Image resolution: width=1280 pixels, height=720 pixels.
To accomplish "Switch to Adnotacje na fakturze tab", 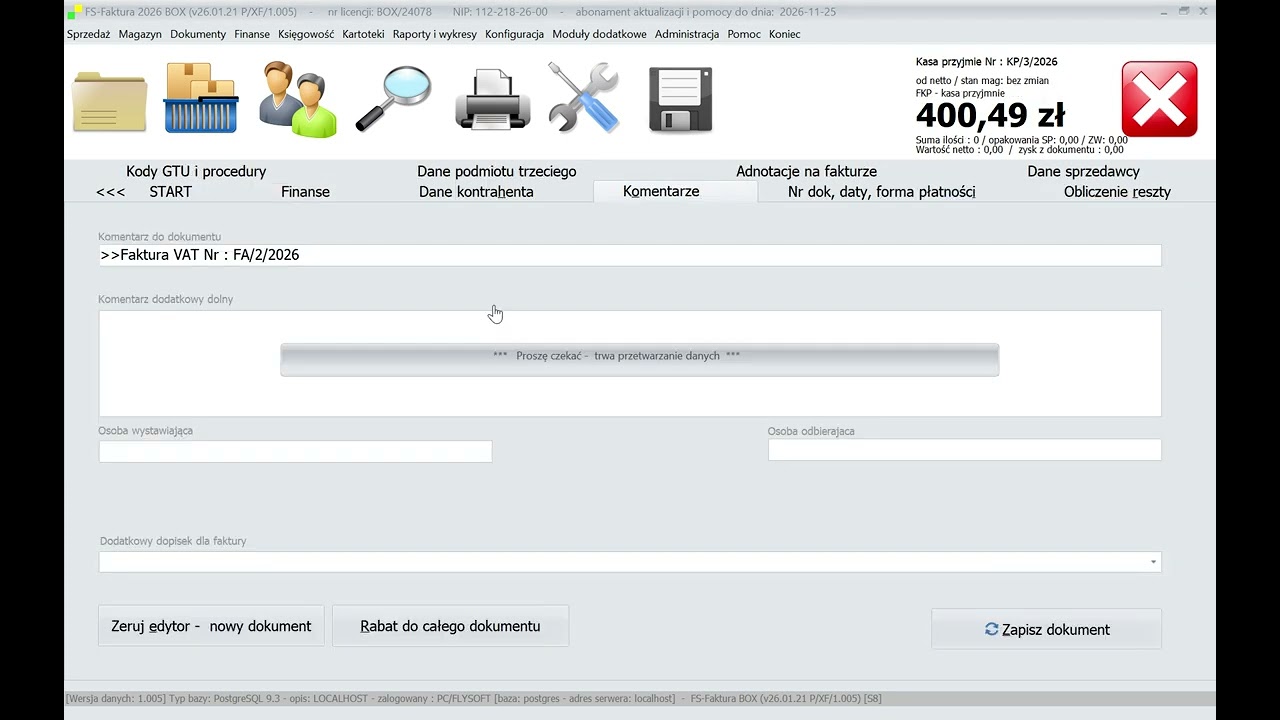I will click(x=806, y=171).
